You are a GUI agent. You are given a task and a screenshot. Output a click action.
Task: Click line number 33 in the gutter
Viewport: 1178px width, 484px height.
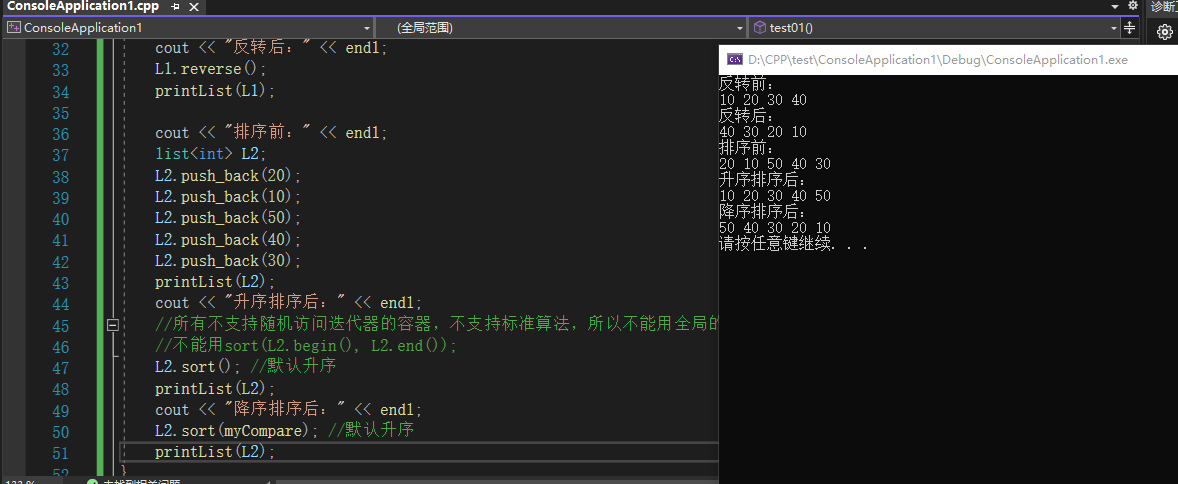[60, 70]
